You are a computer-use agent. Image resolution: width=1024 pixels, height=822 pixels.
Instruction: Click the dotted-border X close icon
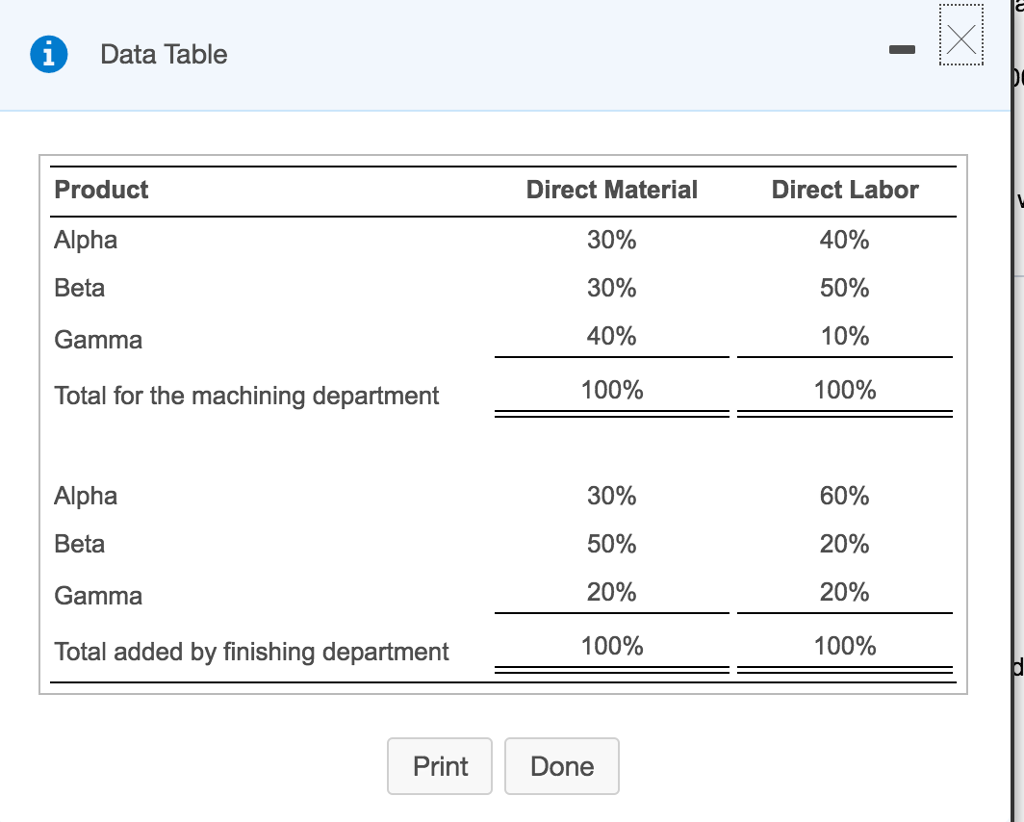961,39
